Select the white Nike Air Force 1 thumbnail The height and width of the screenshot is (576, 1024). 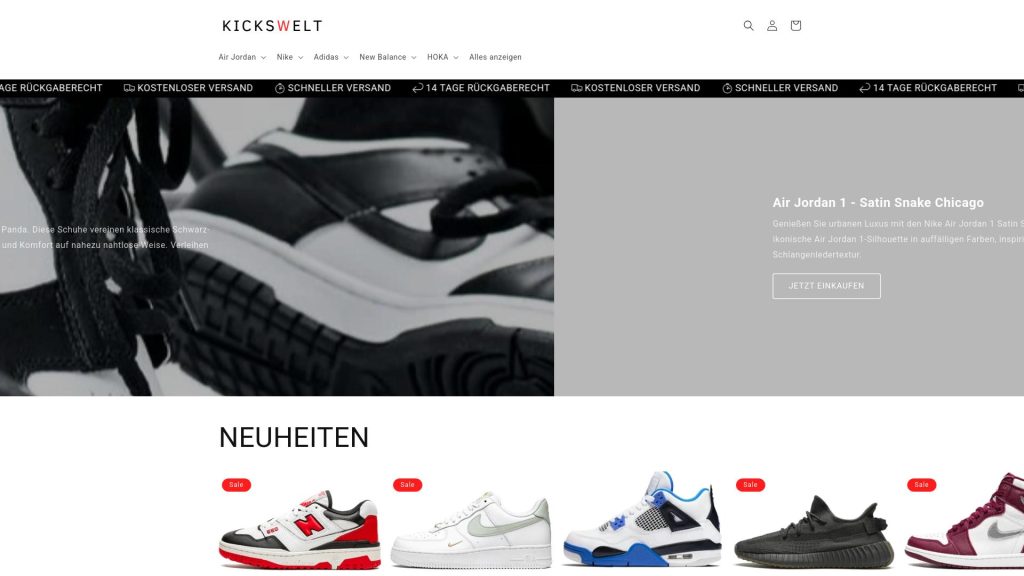(471, 530)
